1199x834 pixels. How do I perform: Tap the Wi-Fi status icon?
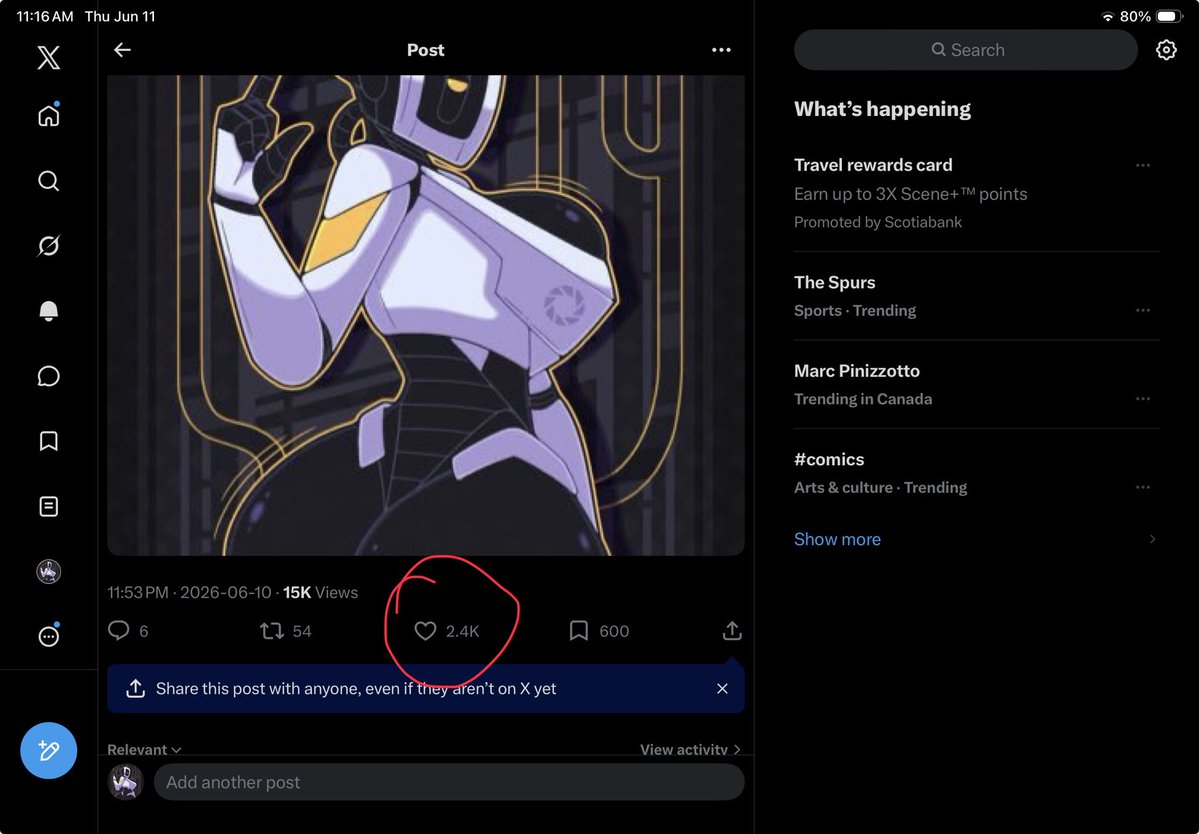(x=1107, y=16)
